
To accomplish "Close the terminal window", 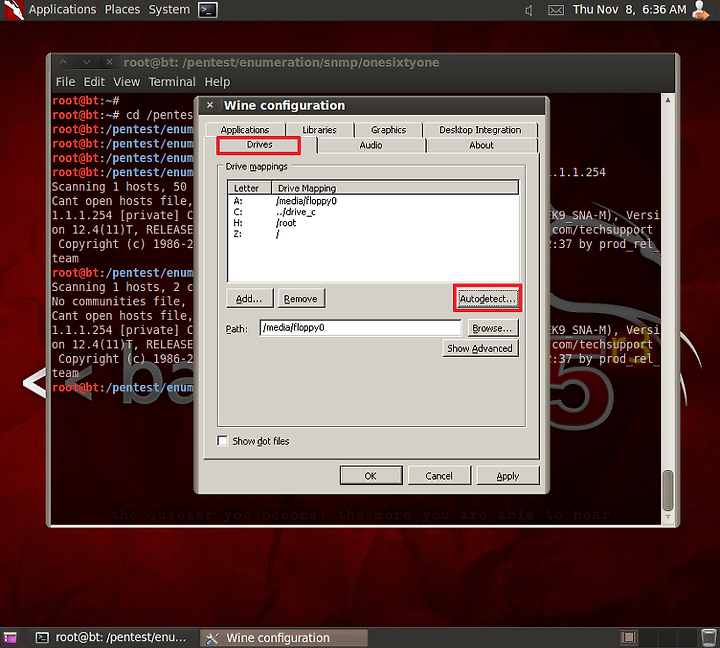I will [x=109, y=62].
